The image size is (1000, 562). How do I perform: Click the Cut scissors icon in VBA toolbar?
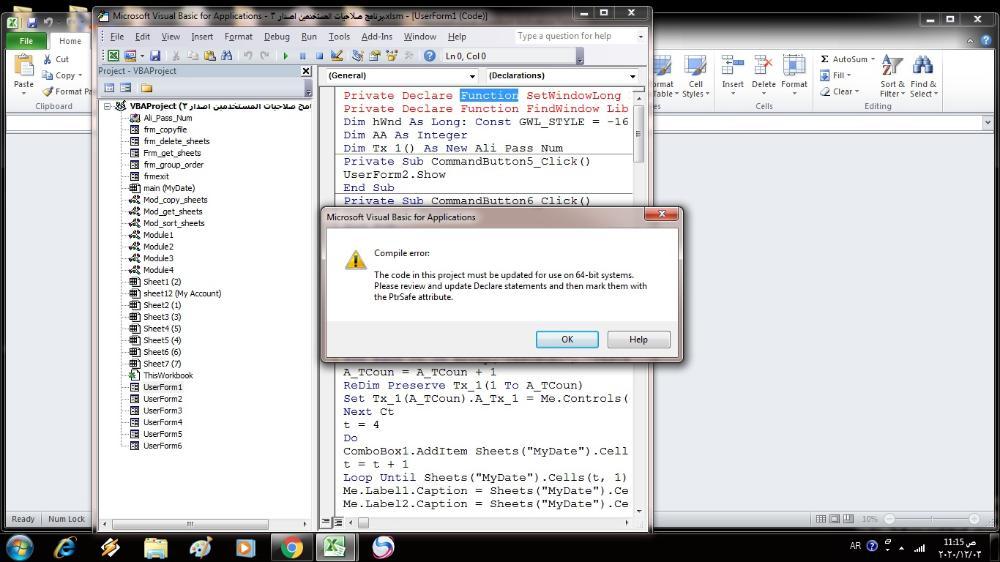coord(176,56)
